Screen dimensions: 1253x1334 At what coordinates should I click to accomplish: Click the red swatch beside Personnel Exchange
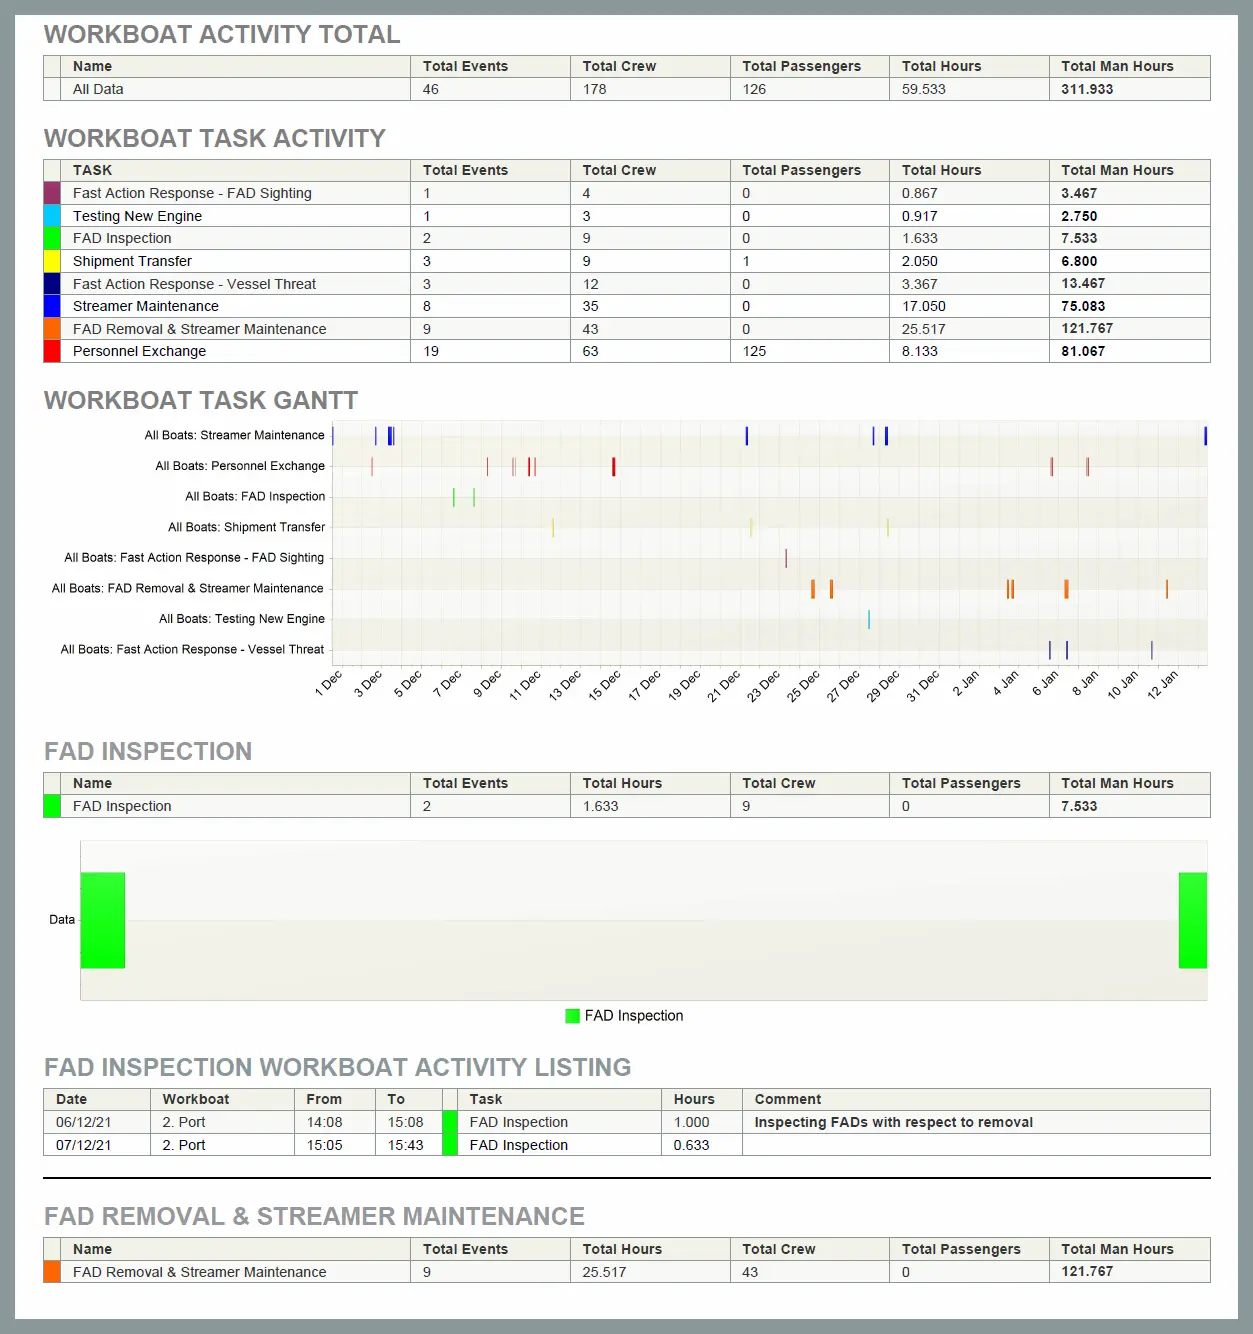point(52,351)
